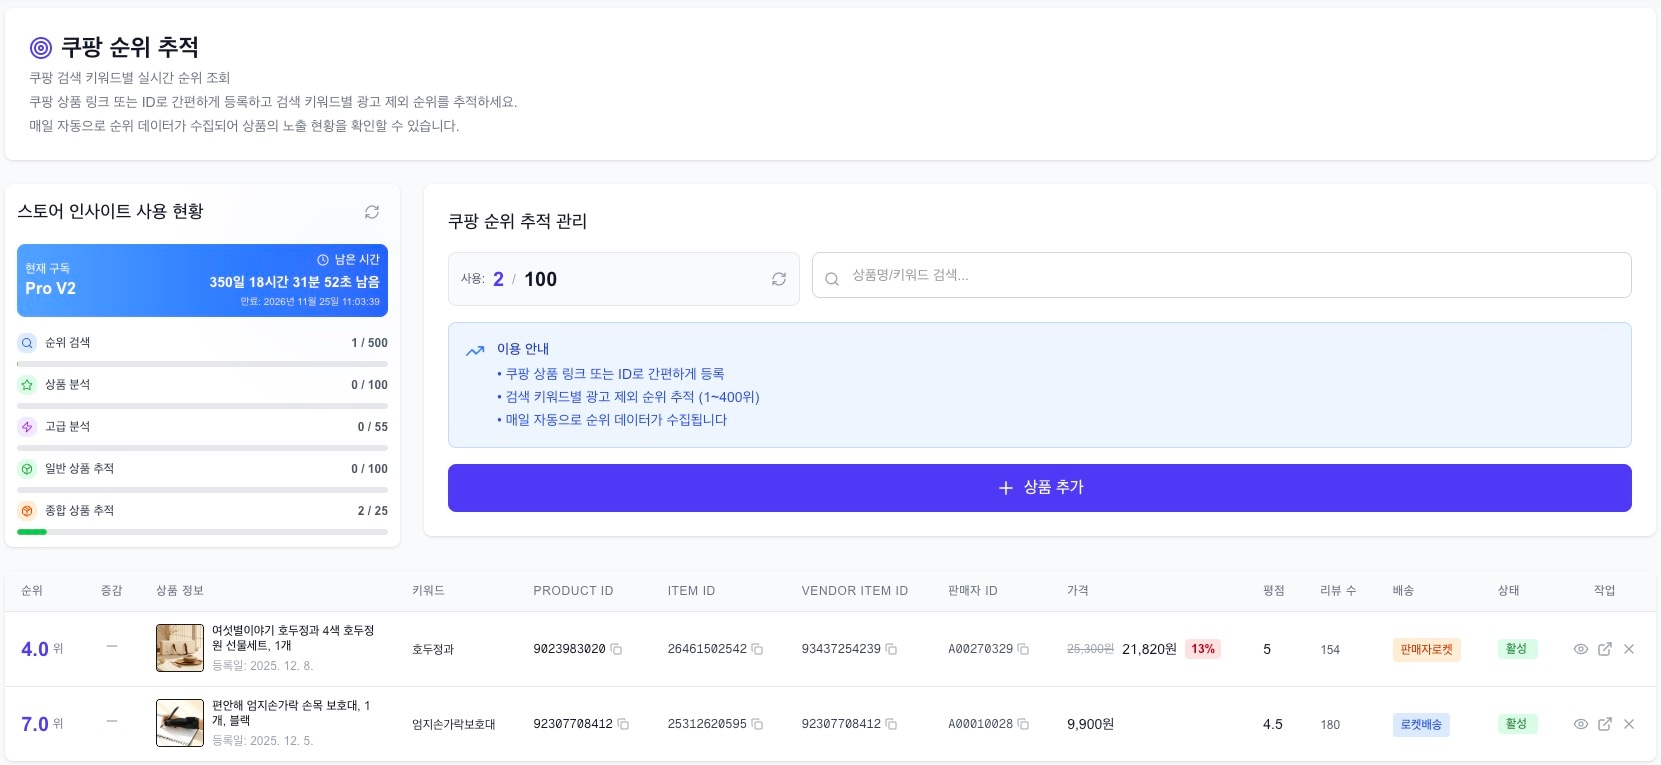Refresh the usage count 2 / 100

778,279
